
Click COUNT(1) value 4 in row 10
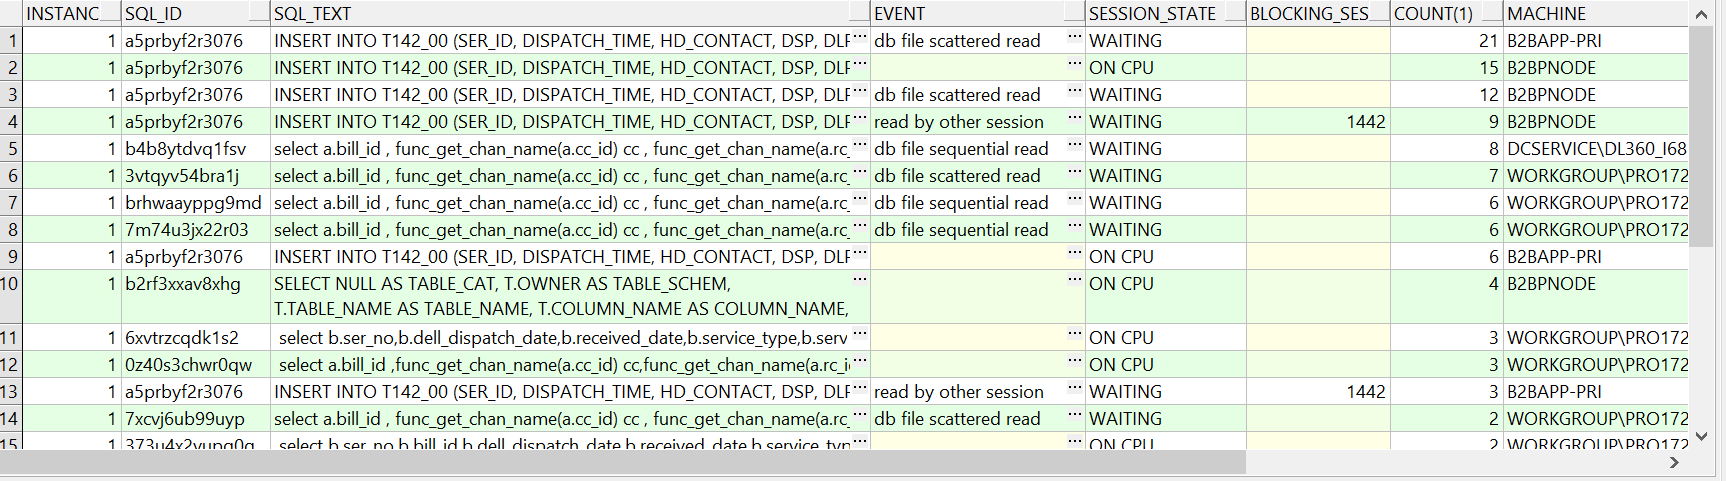pyautogui.click(x=1447, y=297)
